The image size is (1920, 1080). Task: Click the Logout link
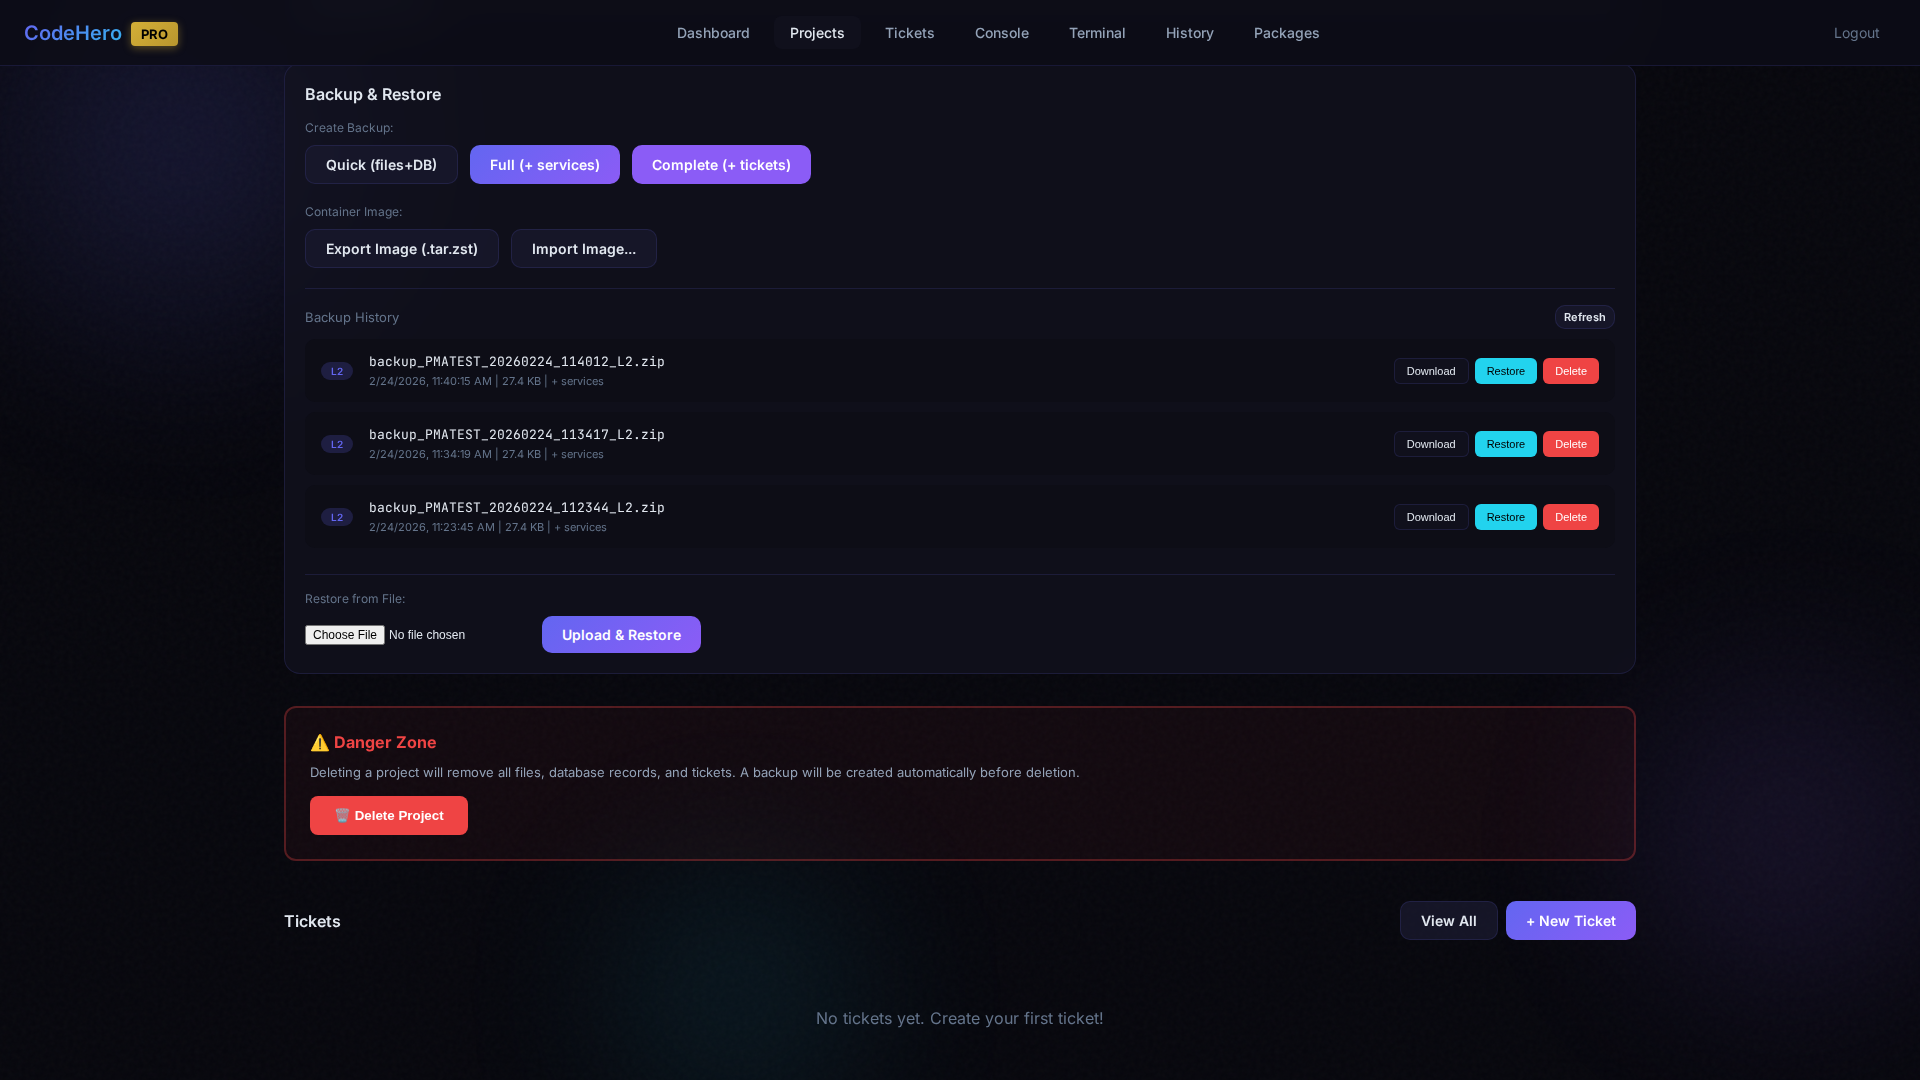tap(1856, 33)
